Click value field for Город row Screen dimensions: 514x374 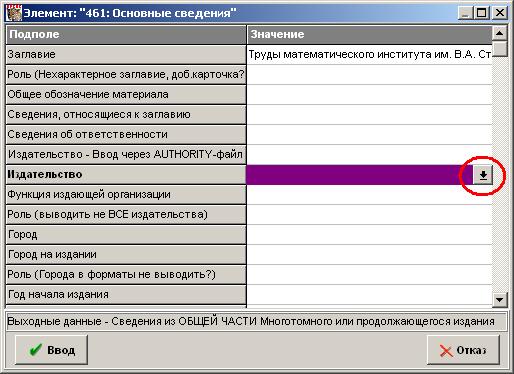369,234
